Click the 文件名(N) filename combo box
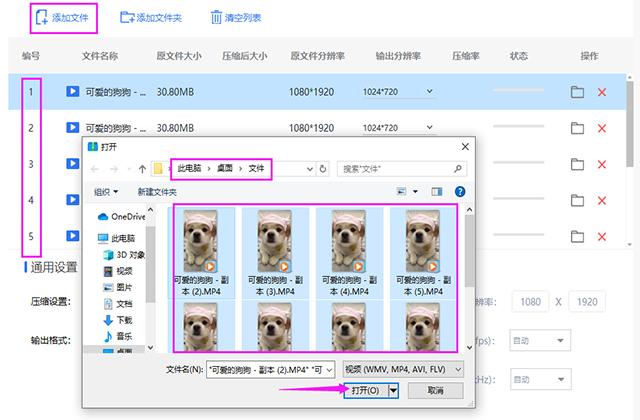The width and height of the screenshot is (640, 420). tap(270, 370)
